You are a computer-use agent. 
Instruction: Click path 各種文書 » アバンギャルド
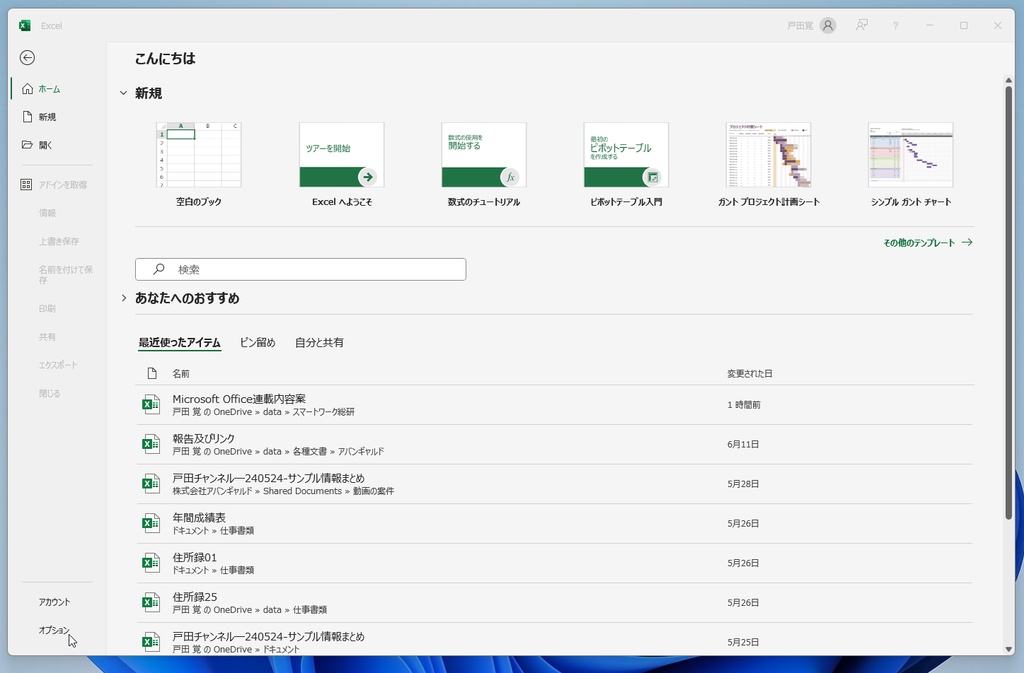[x=338, y=452]
